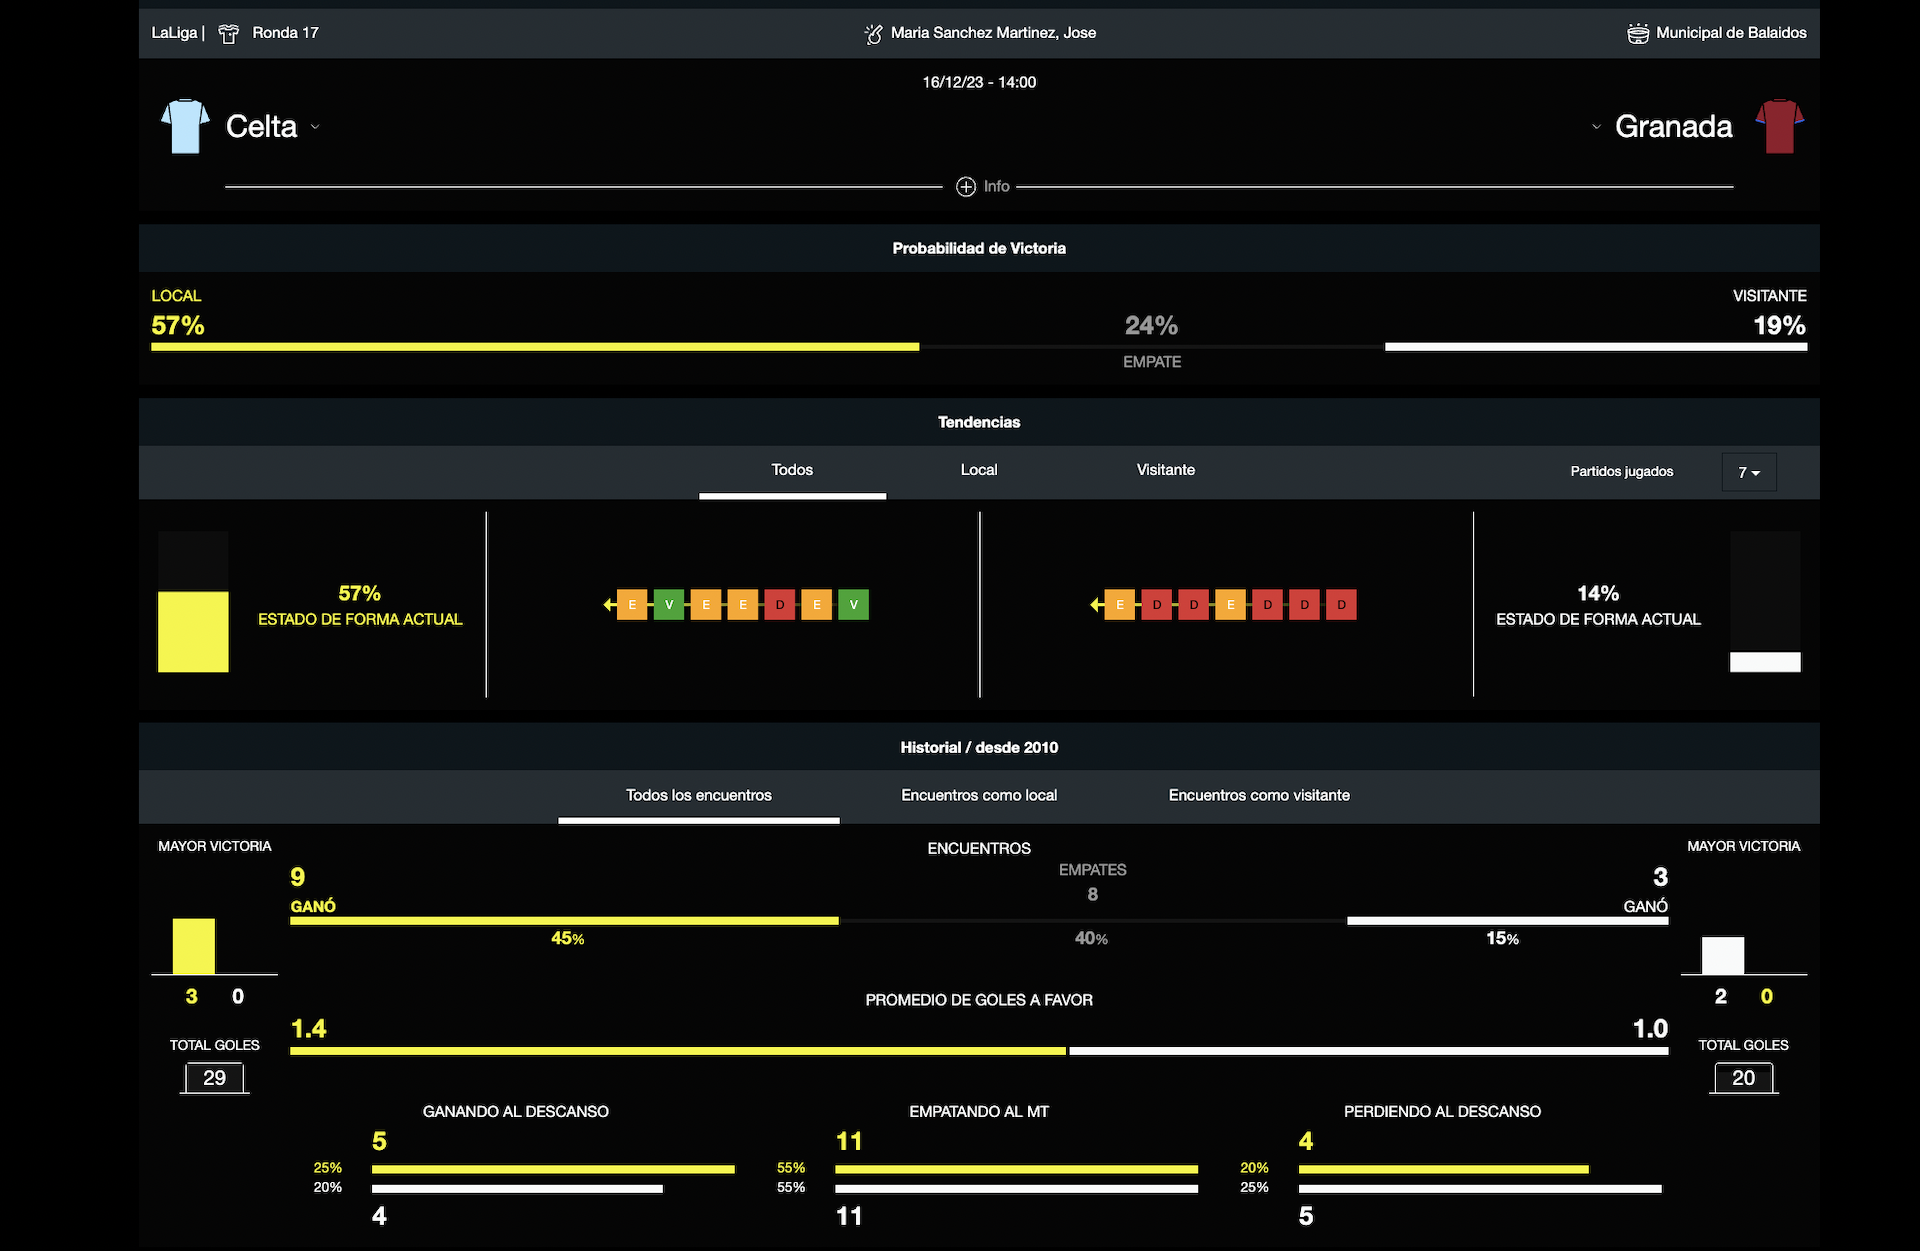Open Encuentros como local tab
Viewport: 1920px width, 1251px height.
point(978,795)
